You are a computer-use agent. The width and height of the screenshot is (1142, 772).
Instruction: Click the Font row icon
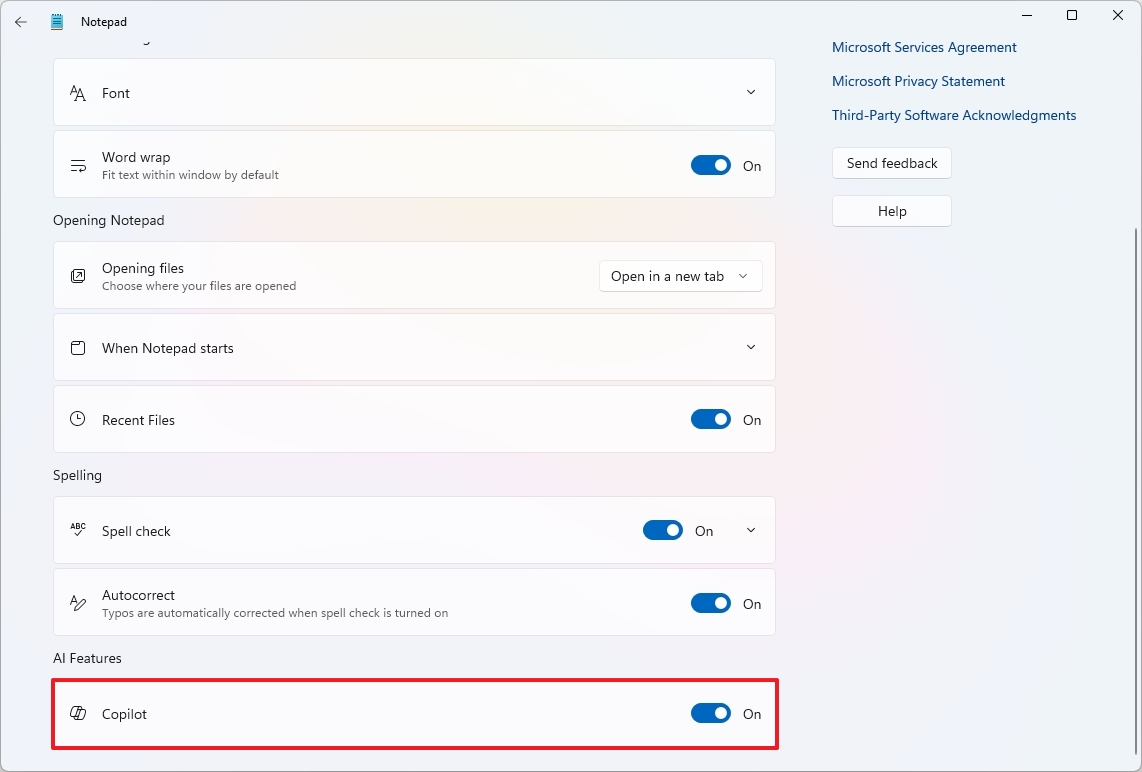[78, 93]
